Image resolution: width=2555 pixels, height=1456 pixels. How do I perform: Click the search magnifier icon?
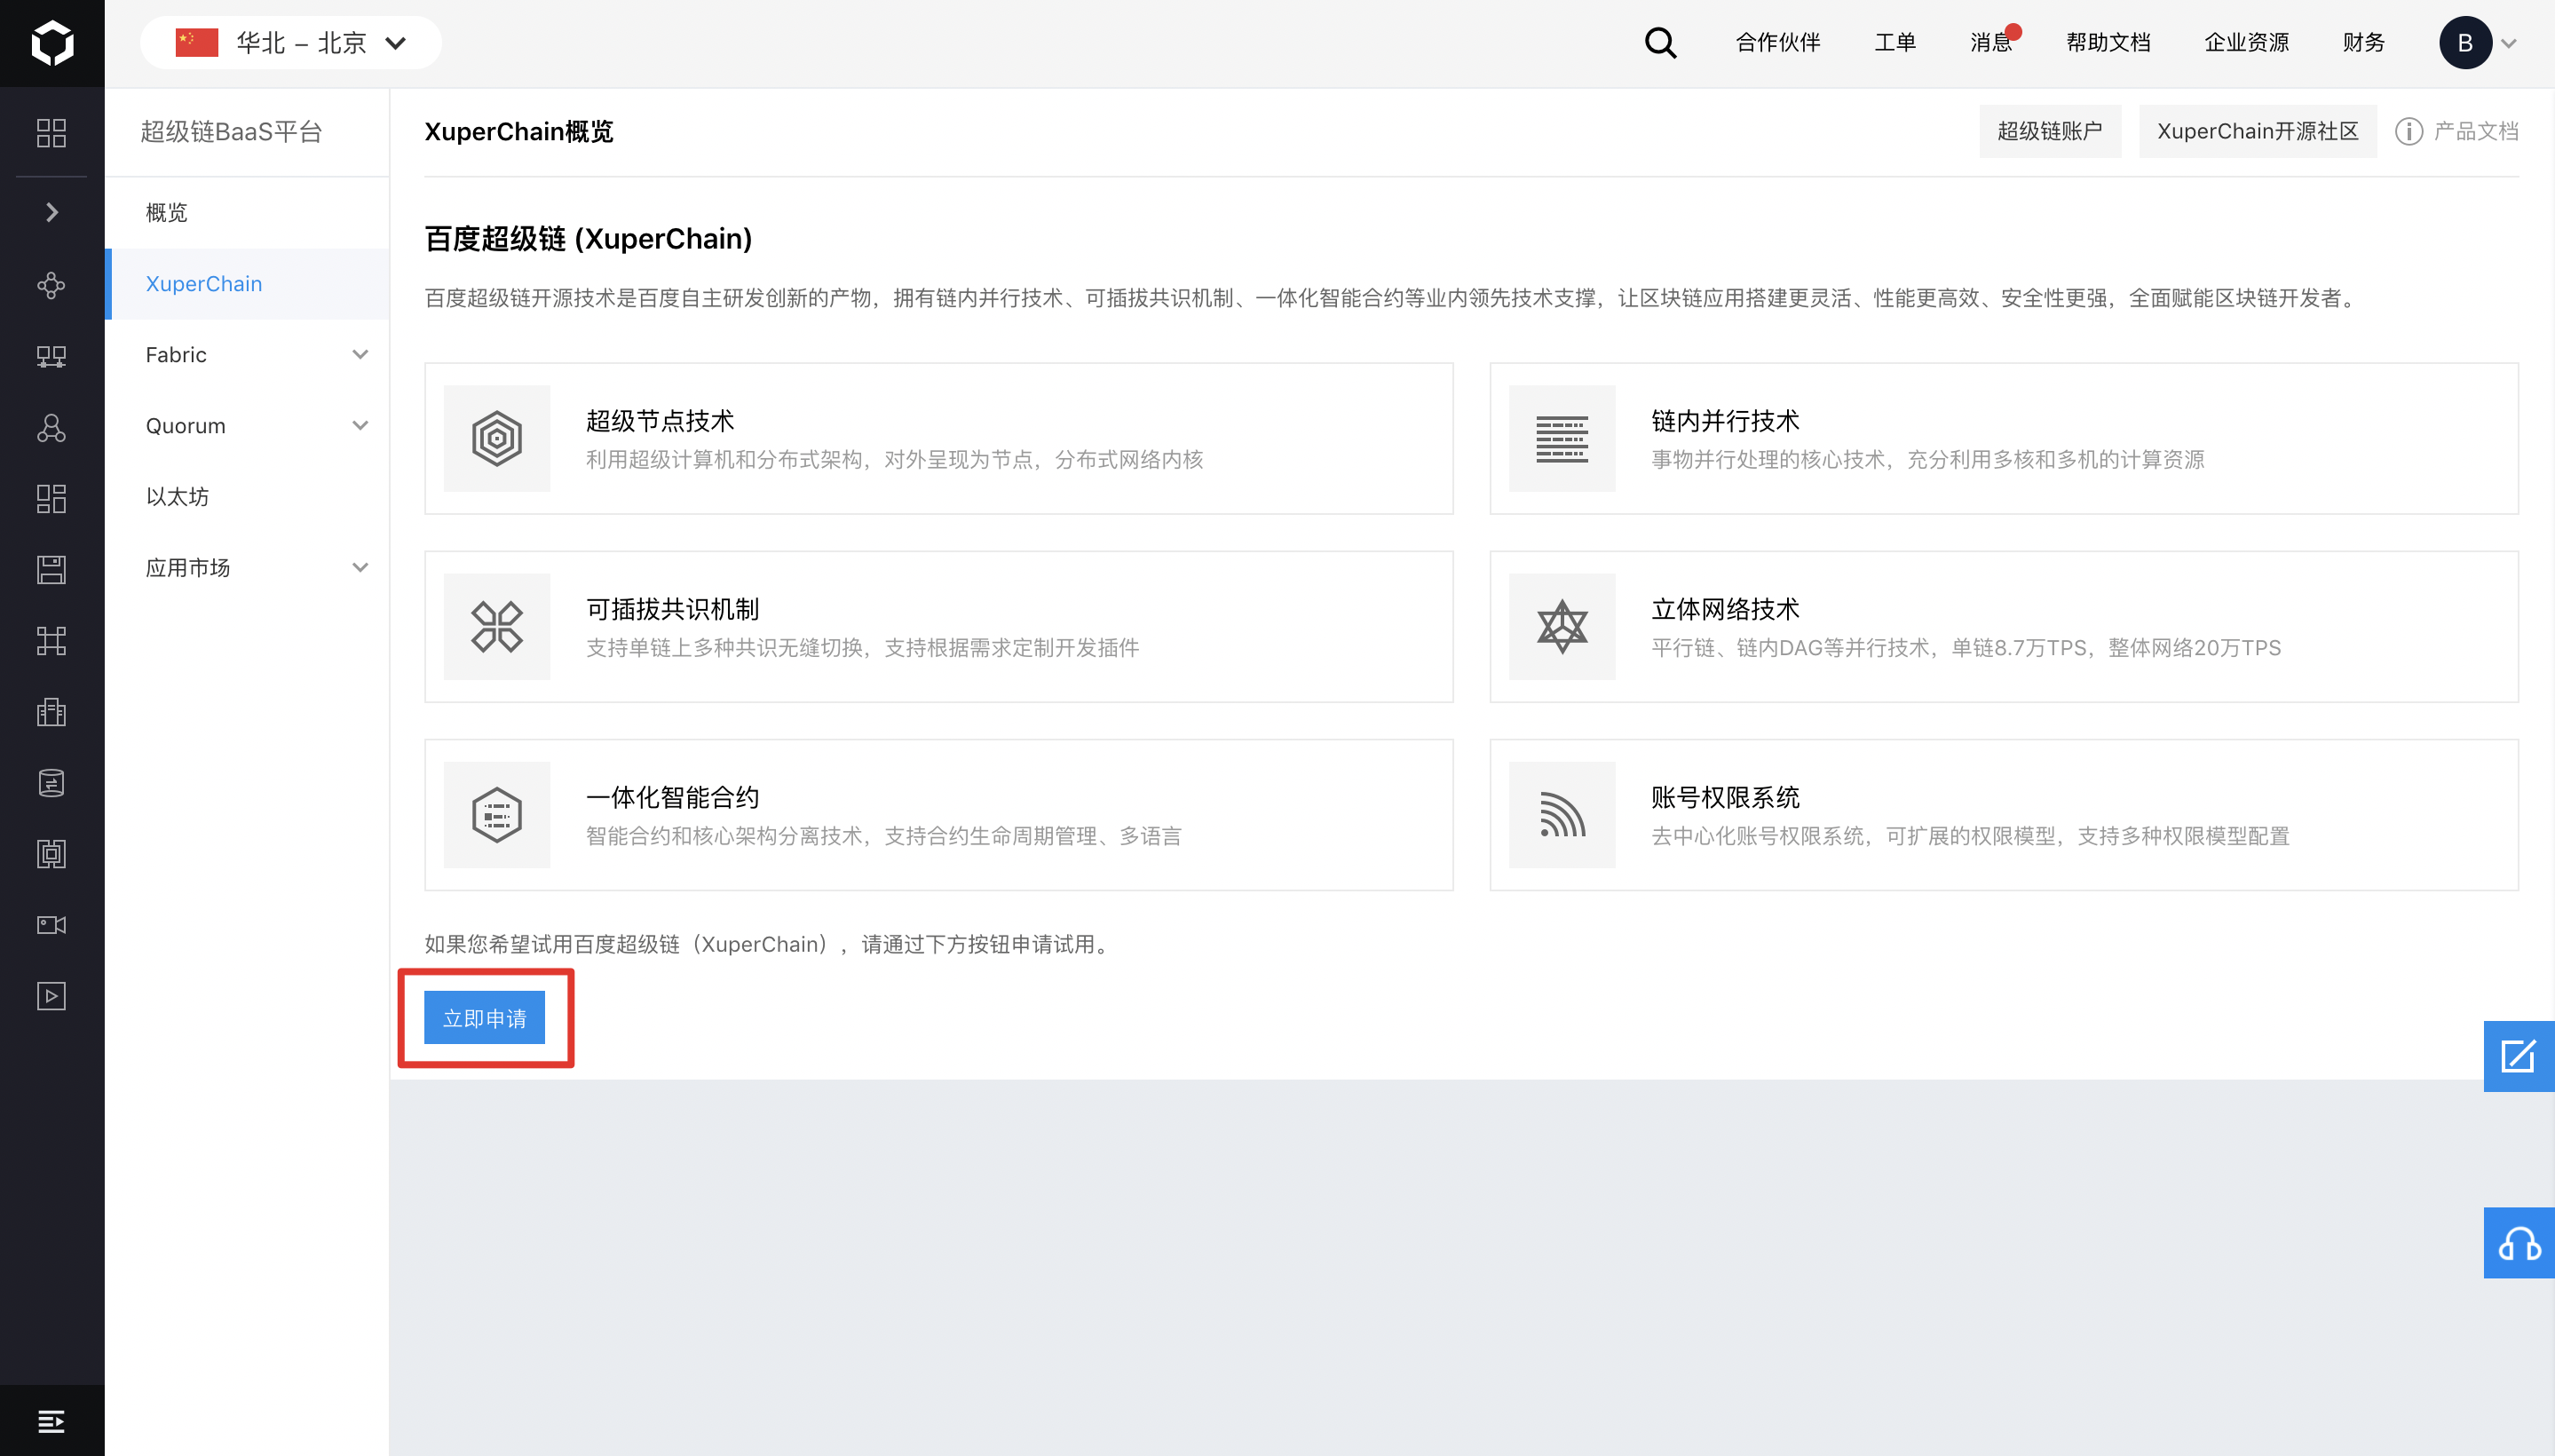point(1660,43)
